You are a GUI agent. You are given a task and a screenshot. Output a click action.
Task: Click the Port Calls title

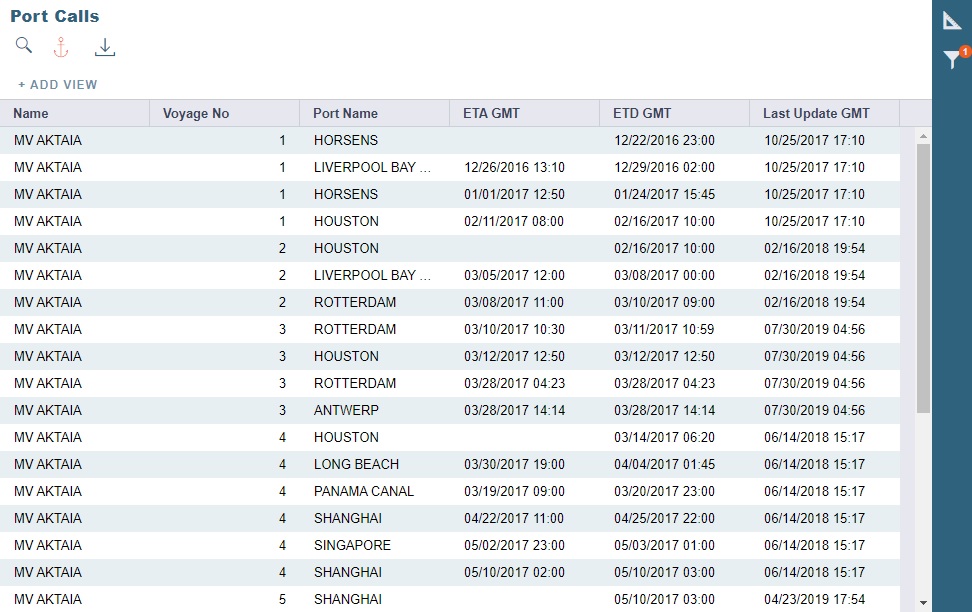point(53,16)
